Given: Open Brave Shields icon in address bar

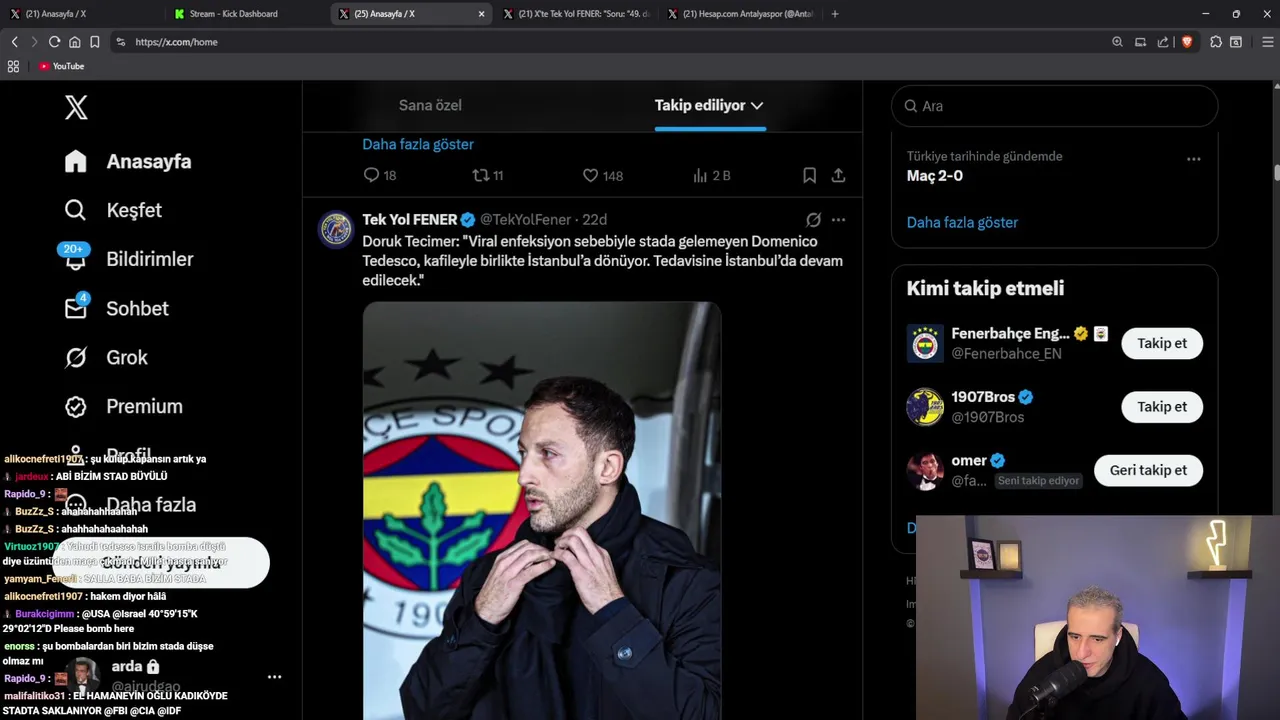Looking at the screenshot, I should click(1187, 42).
